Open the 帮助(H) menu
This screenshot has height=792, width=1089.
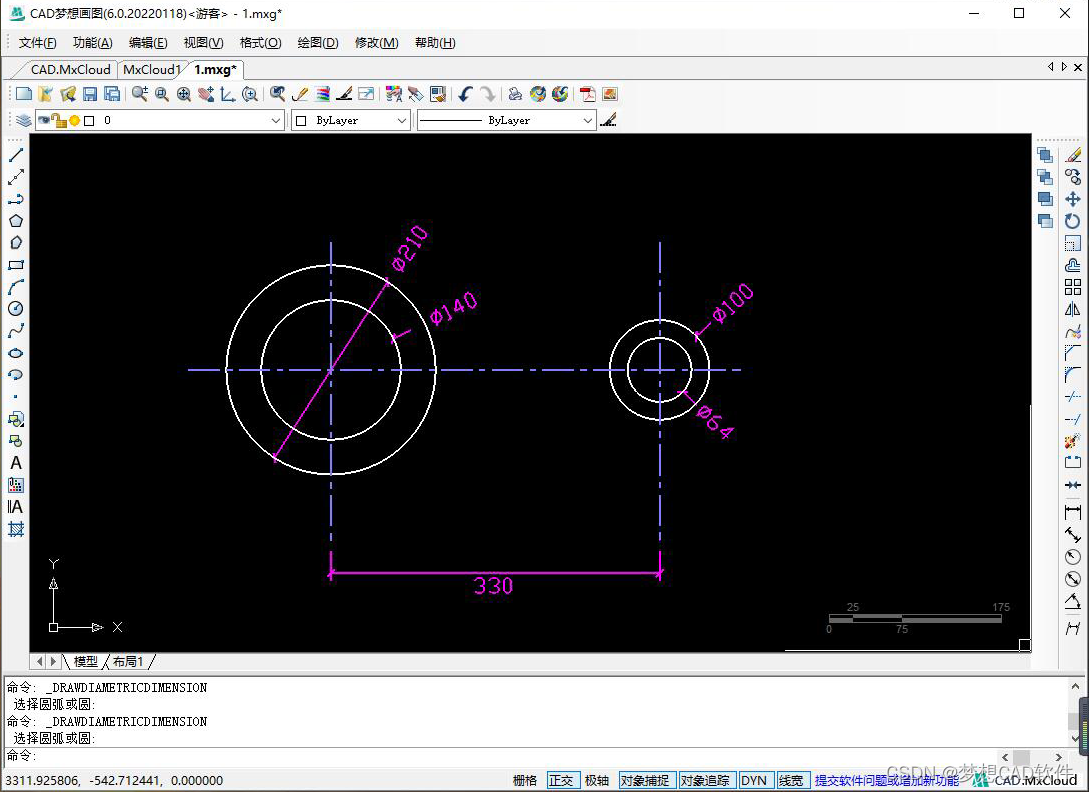pos(435,43)
